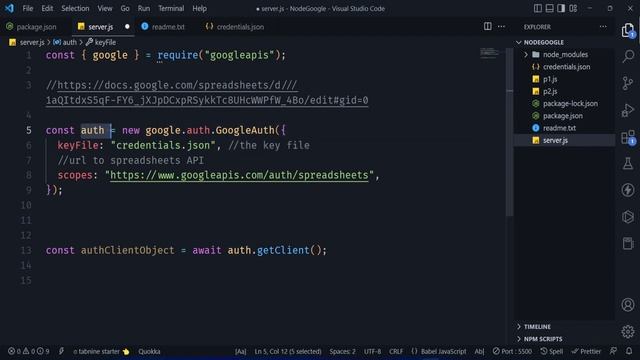
Task: Open the lightning bolt activity icon
Action: coord(628,190)
